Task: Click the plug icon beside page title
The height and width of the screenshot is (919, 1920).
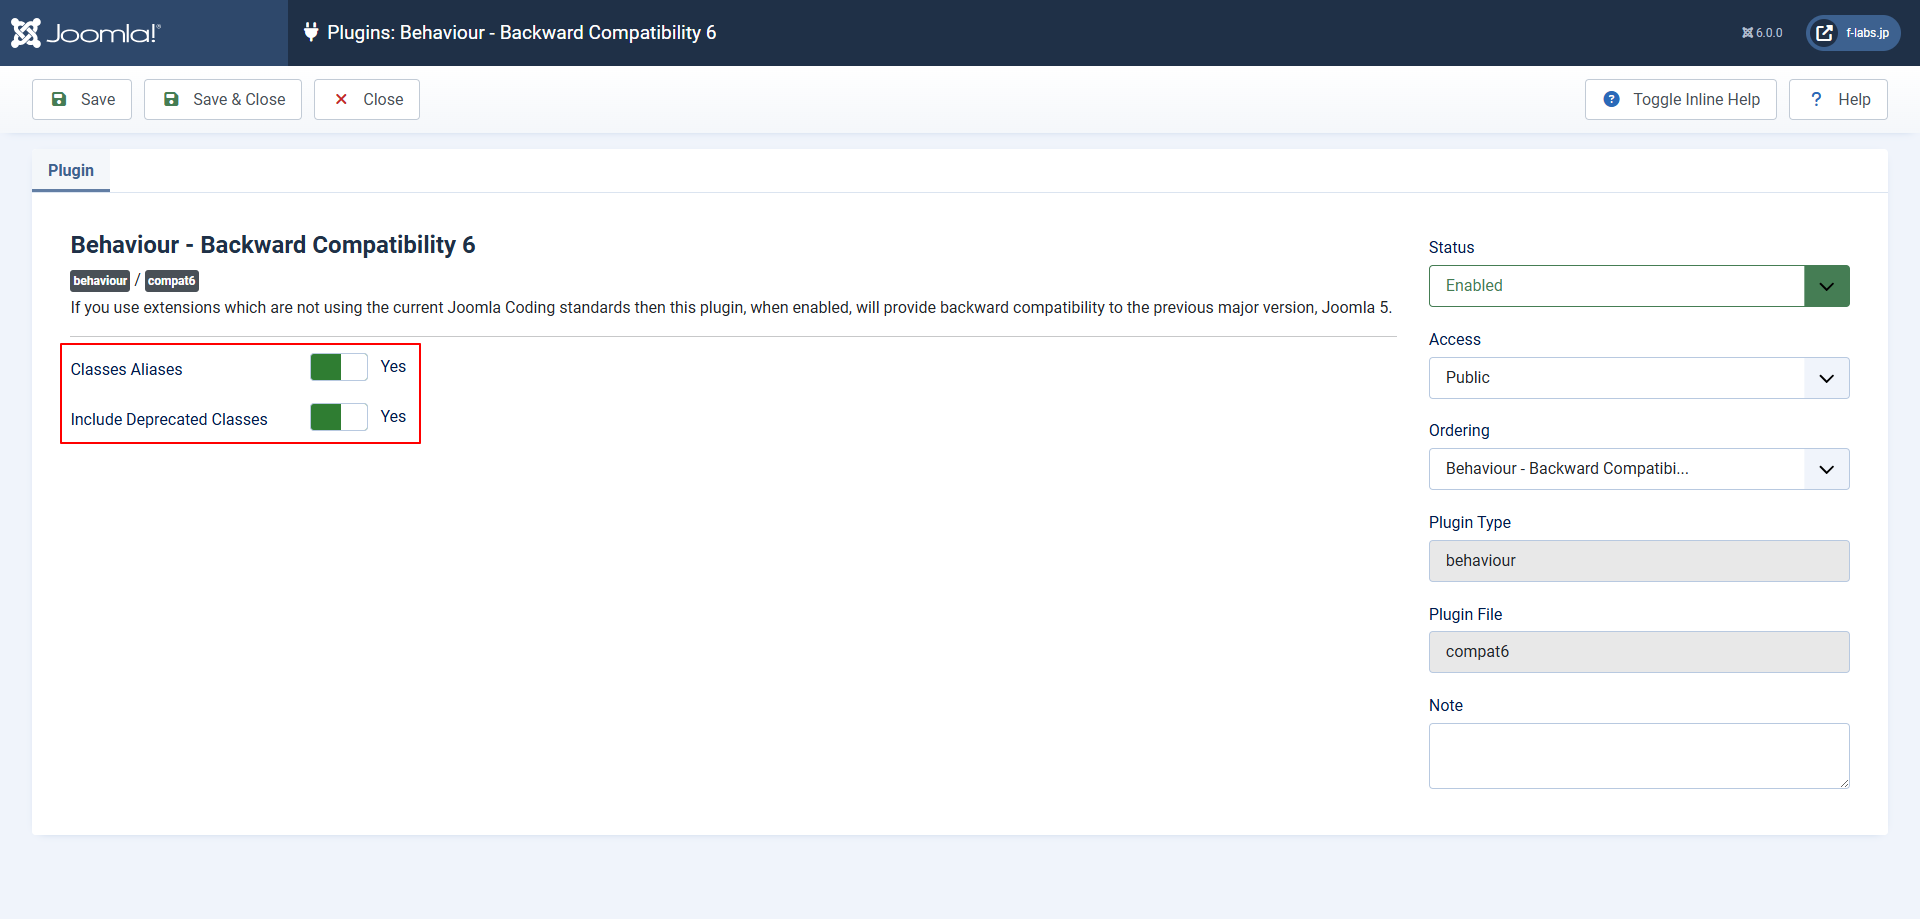Action: (x=311, y=32)
